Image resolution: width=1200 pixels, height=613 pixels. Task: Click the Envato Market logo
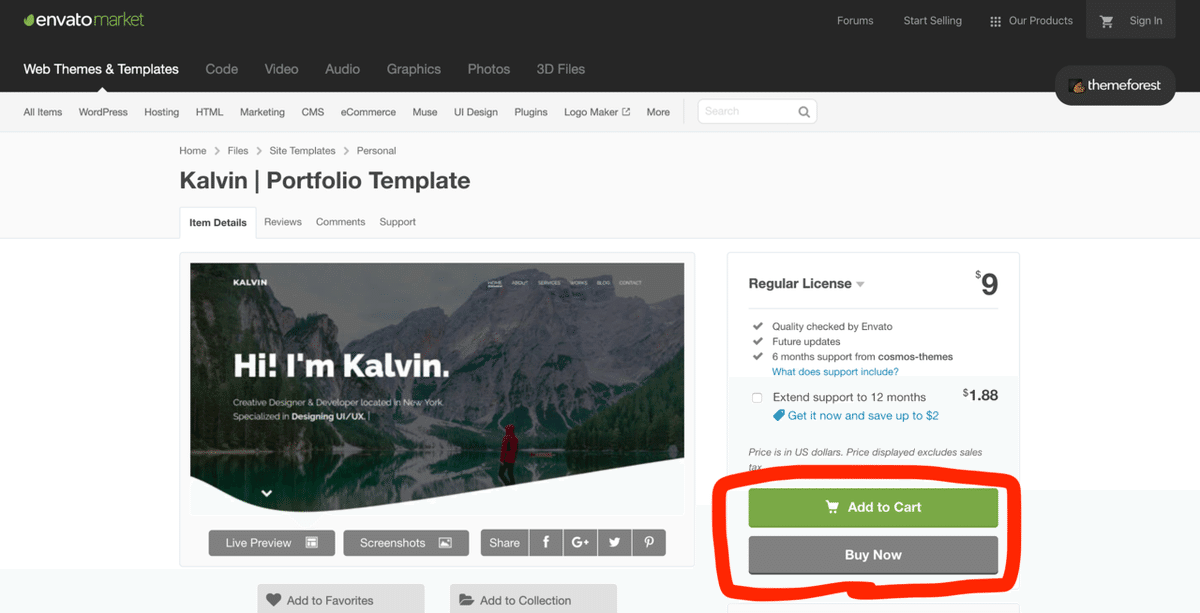(84, 20)
